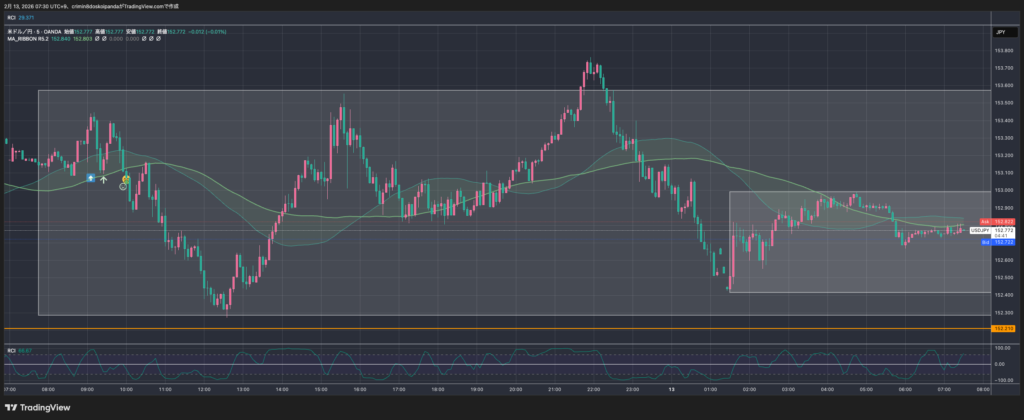Click the circle marker below the emoji

(123, 186)
